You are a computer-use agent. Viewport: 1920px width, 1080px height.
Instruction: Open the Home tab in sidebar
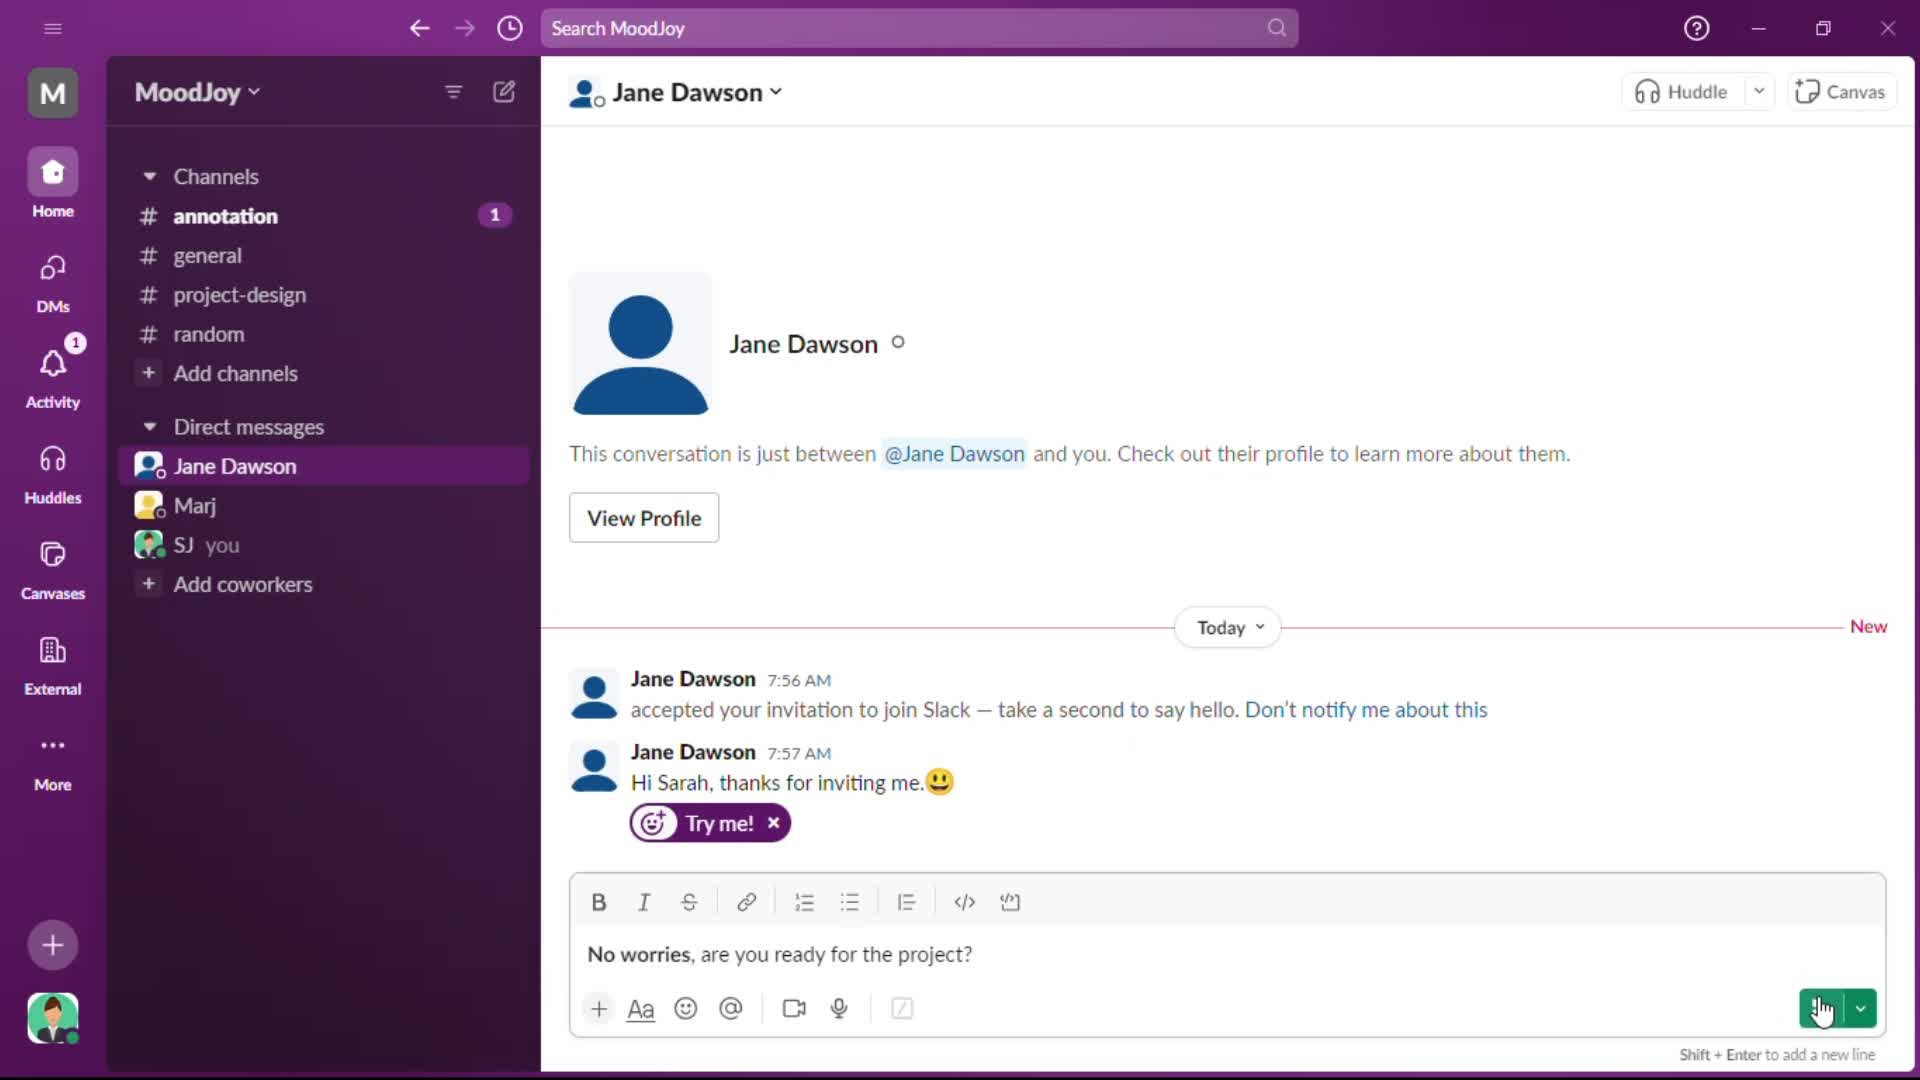coord(53,184)
